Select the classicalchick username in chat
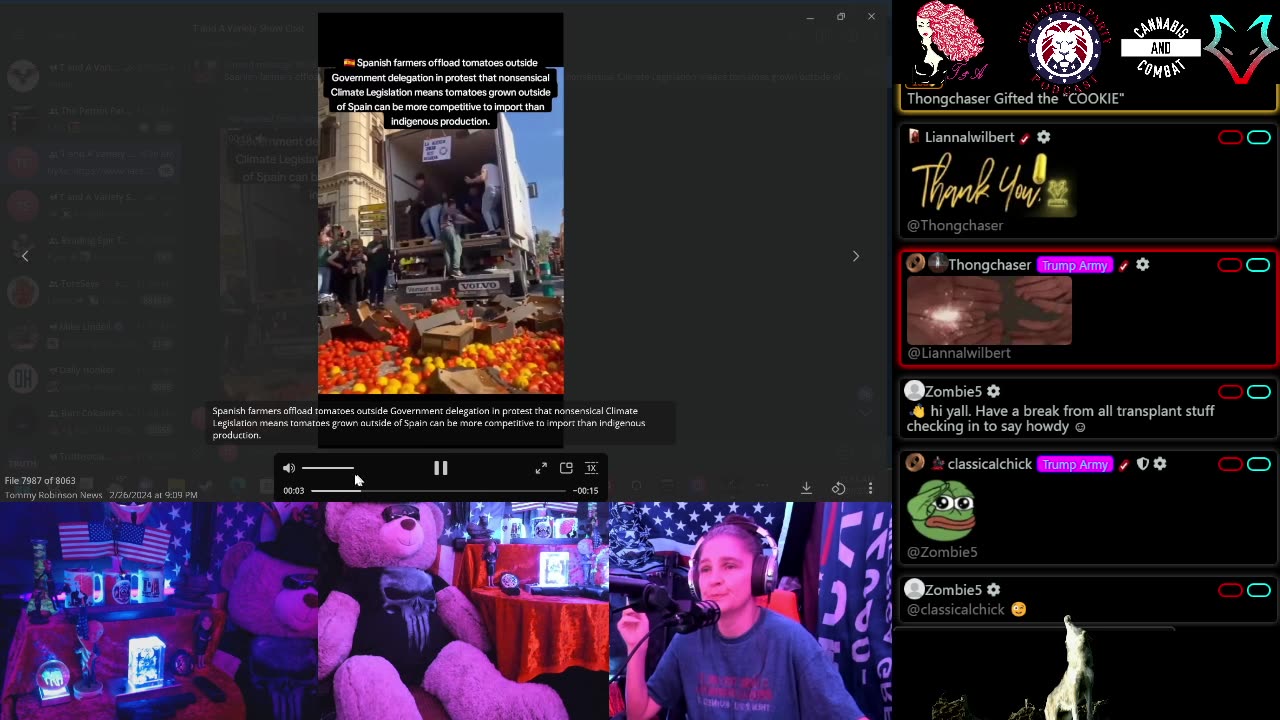The image size is (1280, 720). [x=989, y=464]
